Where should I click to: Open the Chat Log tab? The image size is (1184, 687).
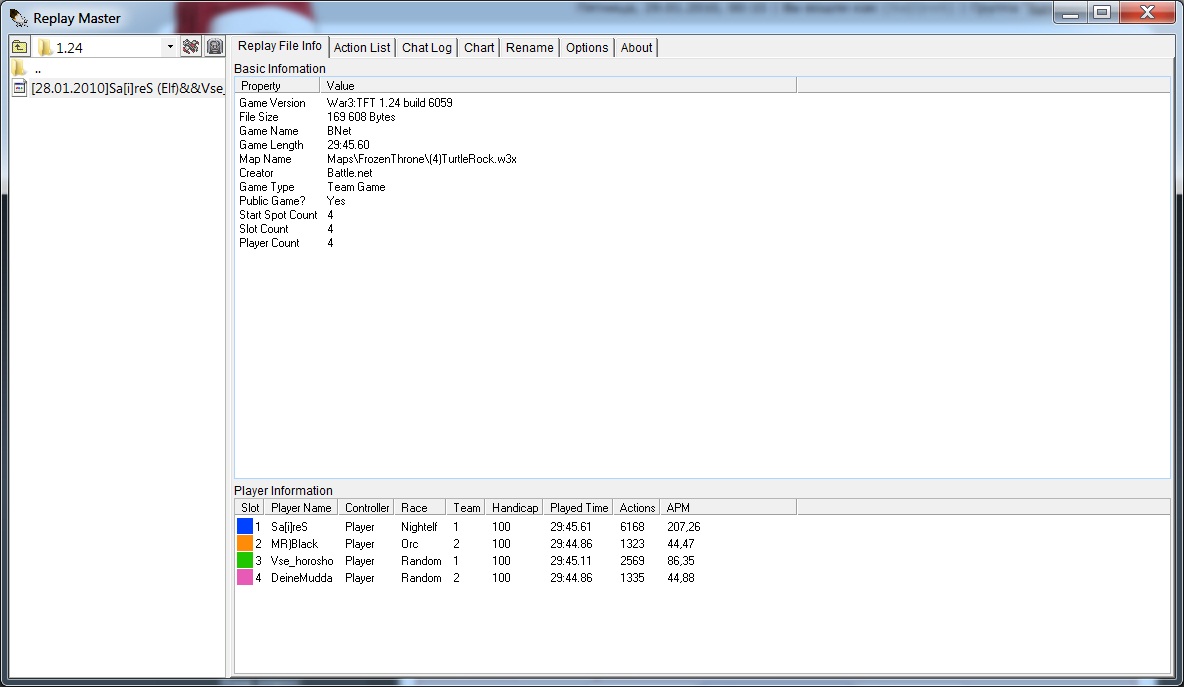[427, 48]
